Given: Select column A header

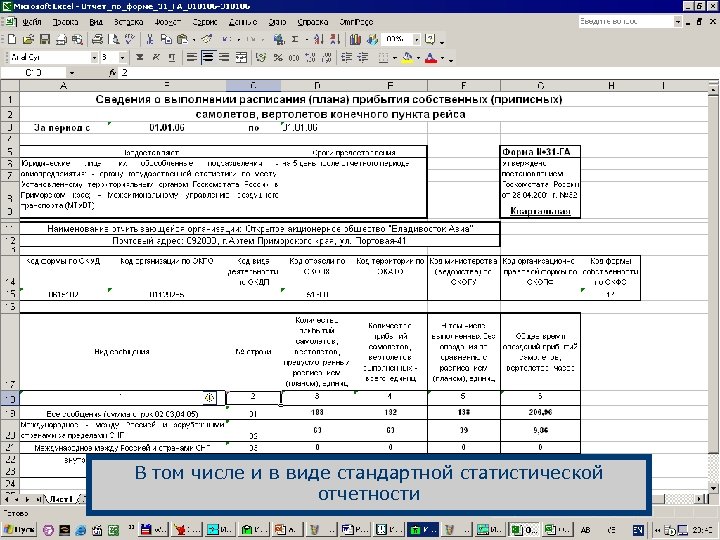Looking at the screenshot, I should coord(63,86).
